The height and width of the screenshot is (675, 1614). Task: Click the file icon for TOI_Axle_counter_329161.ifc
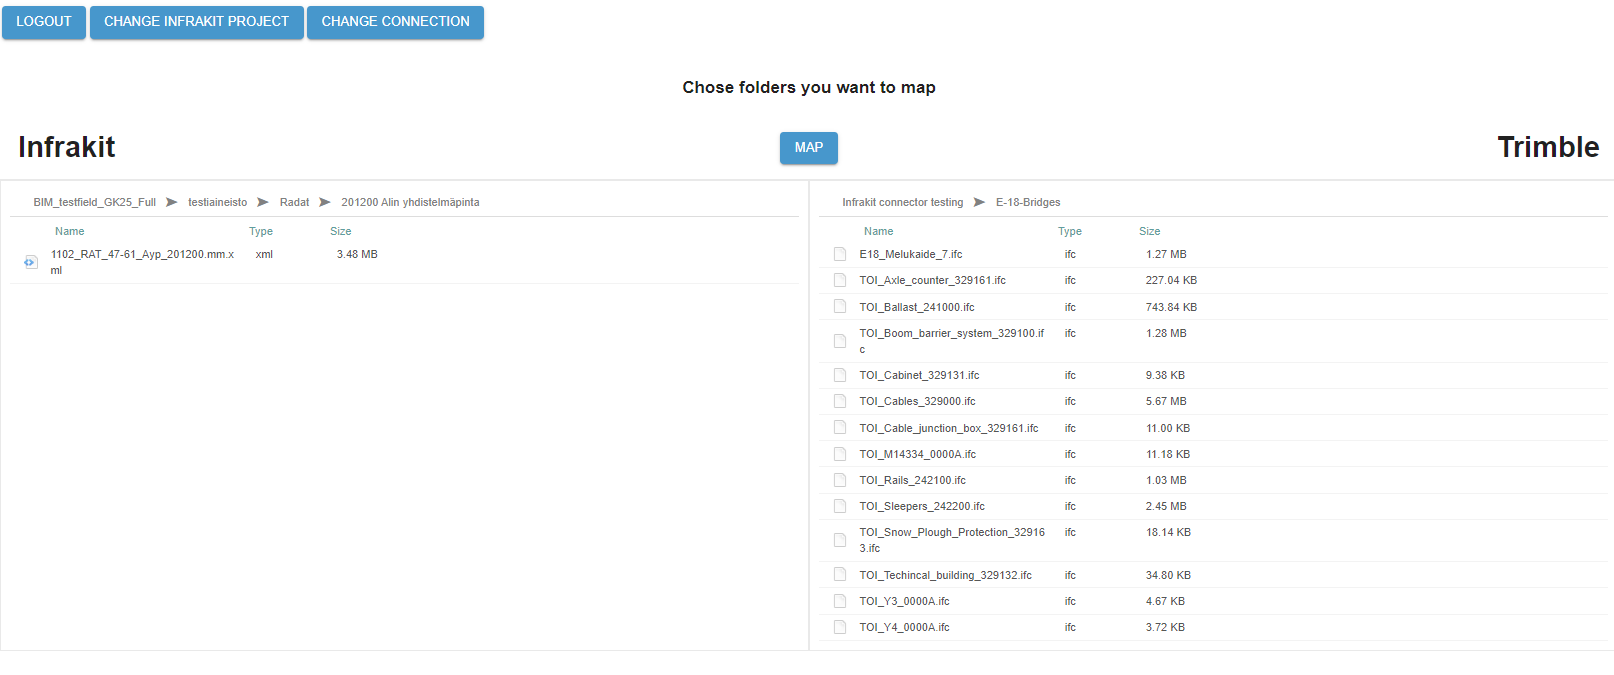[840, 280]
